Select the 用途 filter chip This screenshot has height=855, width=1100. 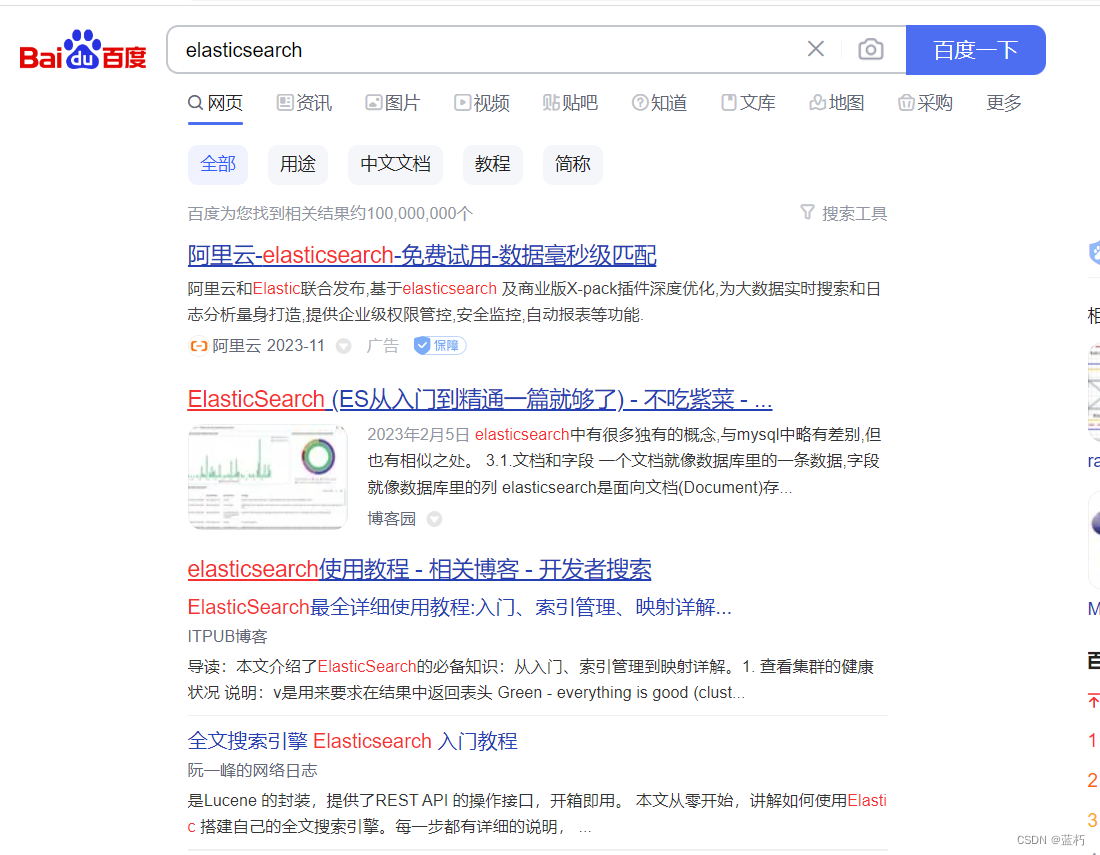(298, 164)
